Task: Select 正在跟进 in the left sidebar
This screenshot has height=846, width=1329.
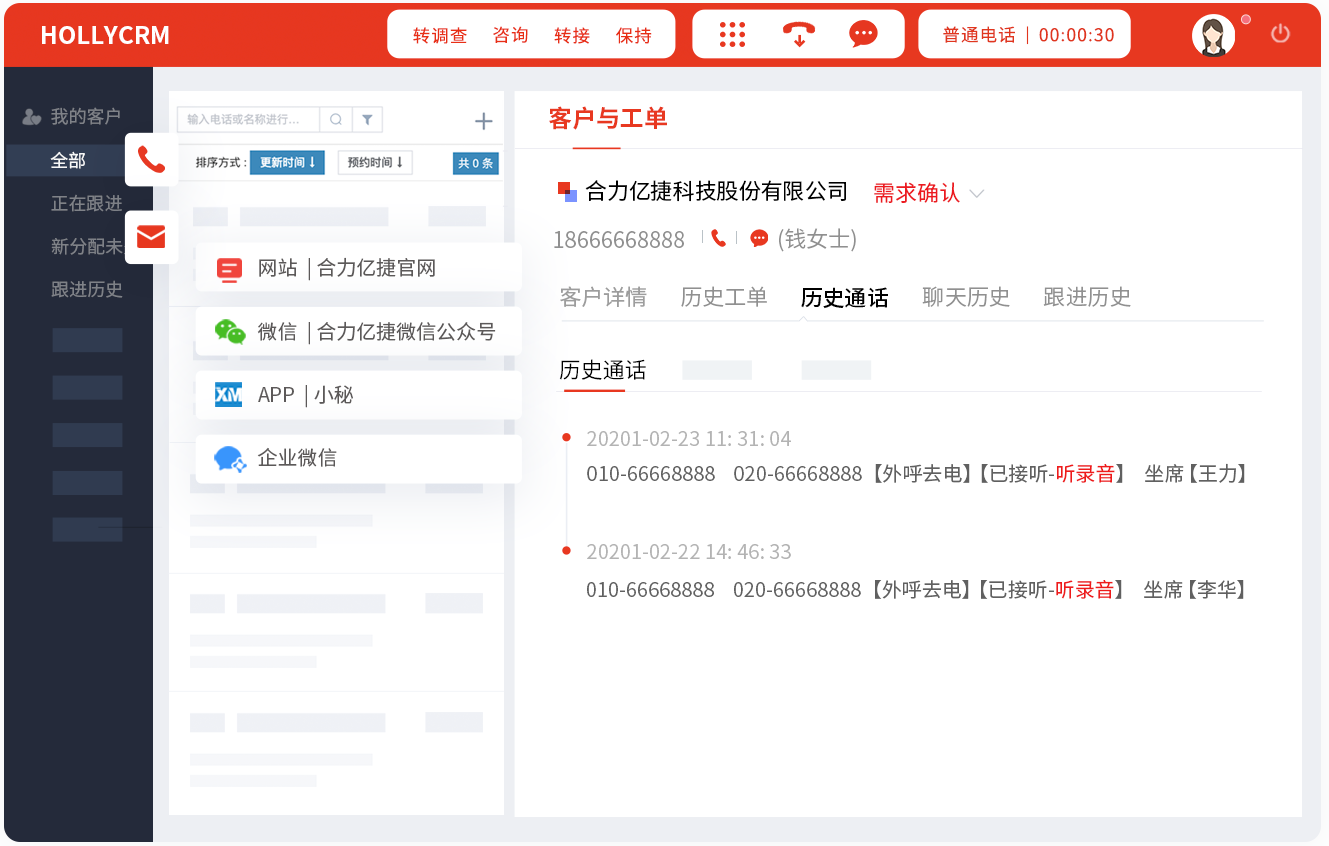Action: [87, 203]
